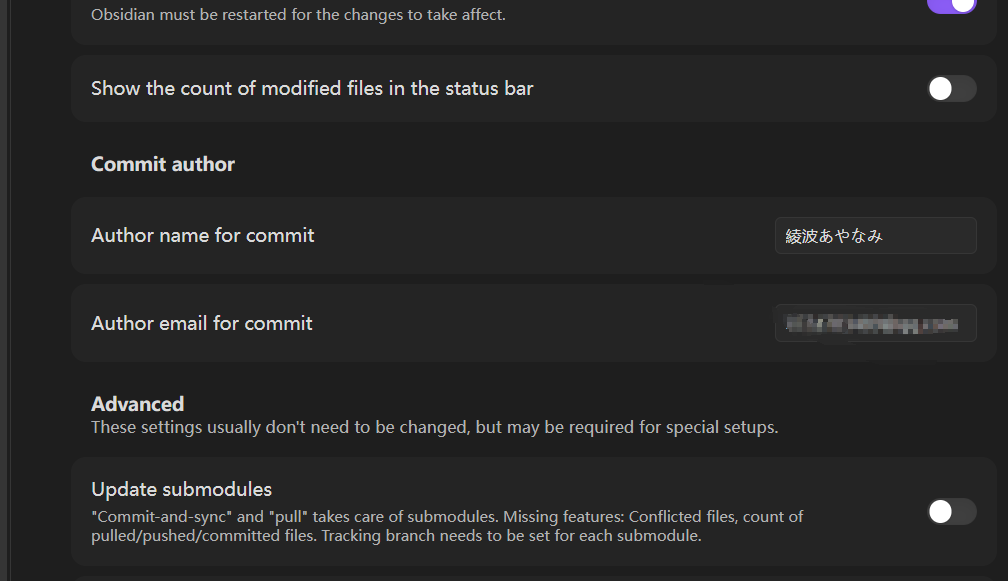This screenshot has width=1008, height=581.
Task: Click the 'Author name for commit' label
Action: (202, 235)
